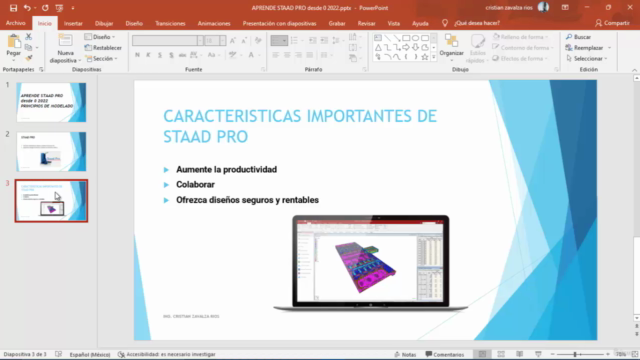This screenshot has width=640, height=360.
Task: Switch to slide sorter view
Action: 501,354
